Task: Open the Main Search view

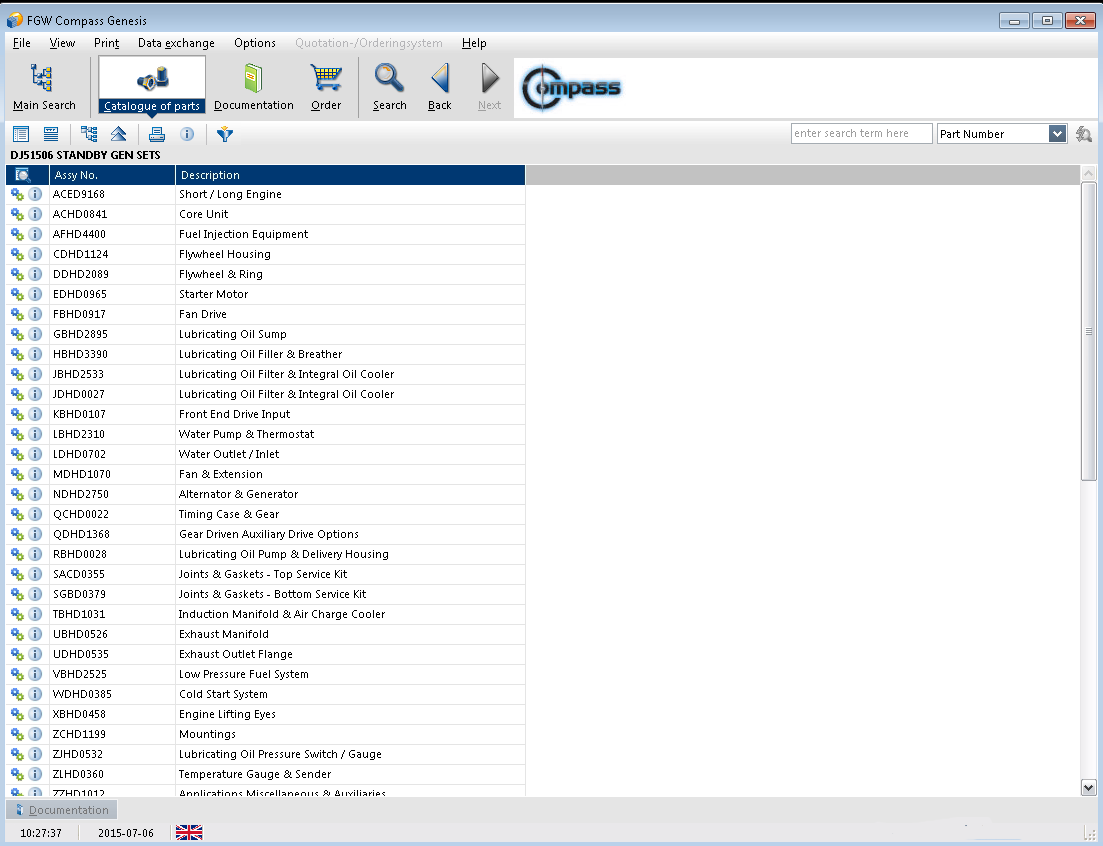Action: click(x=43, y=87)
